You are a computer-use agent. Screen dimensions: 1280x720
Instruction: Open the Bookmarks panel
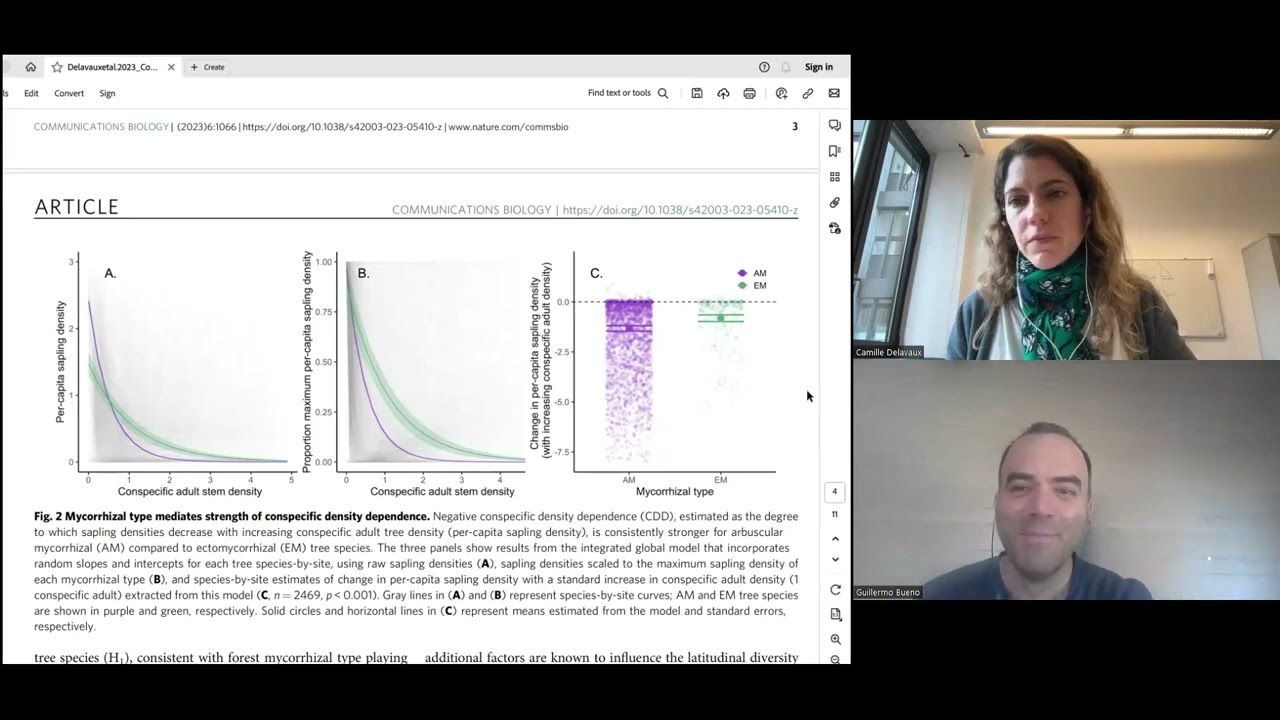835,151
